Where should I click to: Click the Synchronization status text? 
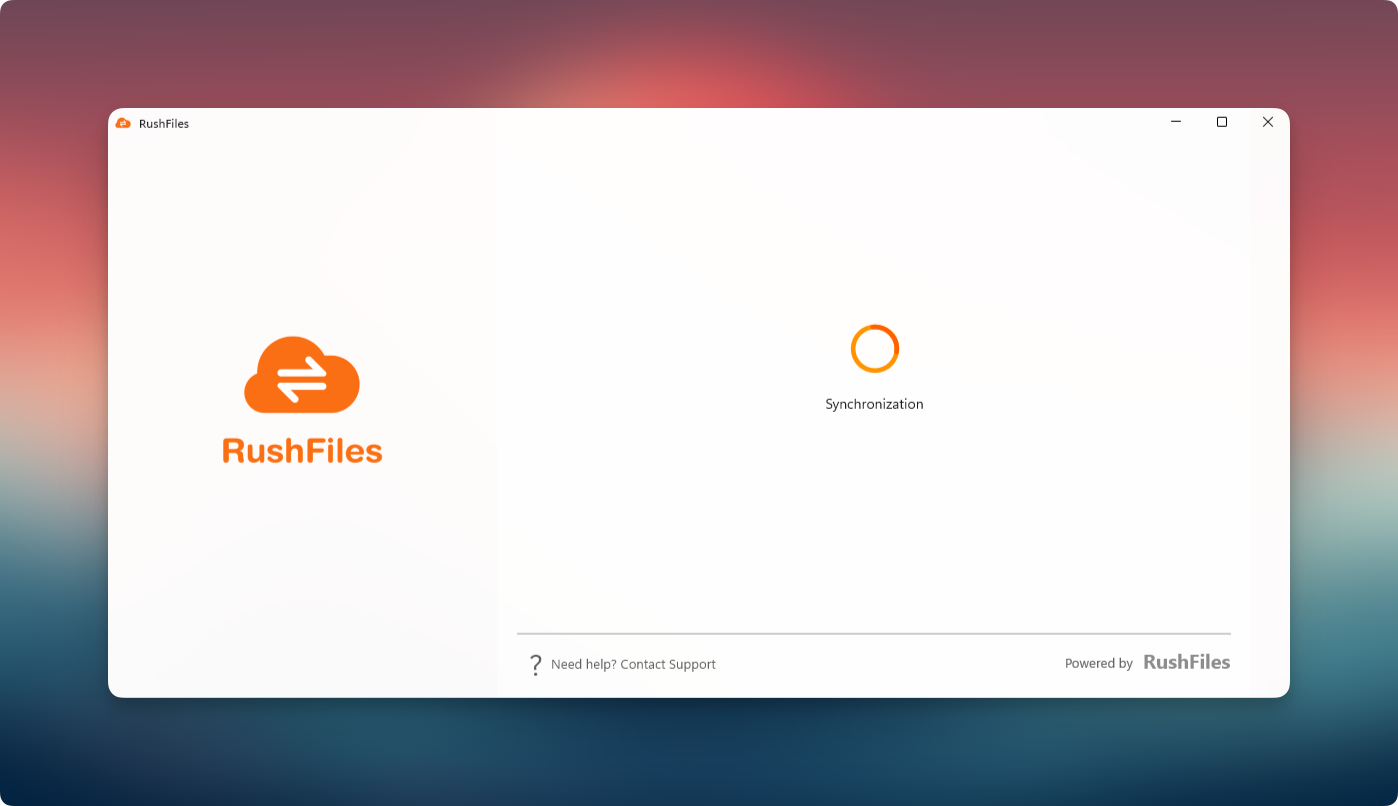tap(874, 404)
